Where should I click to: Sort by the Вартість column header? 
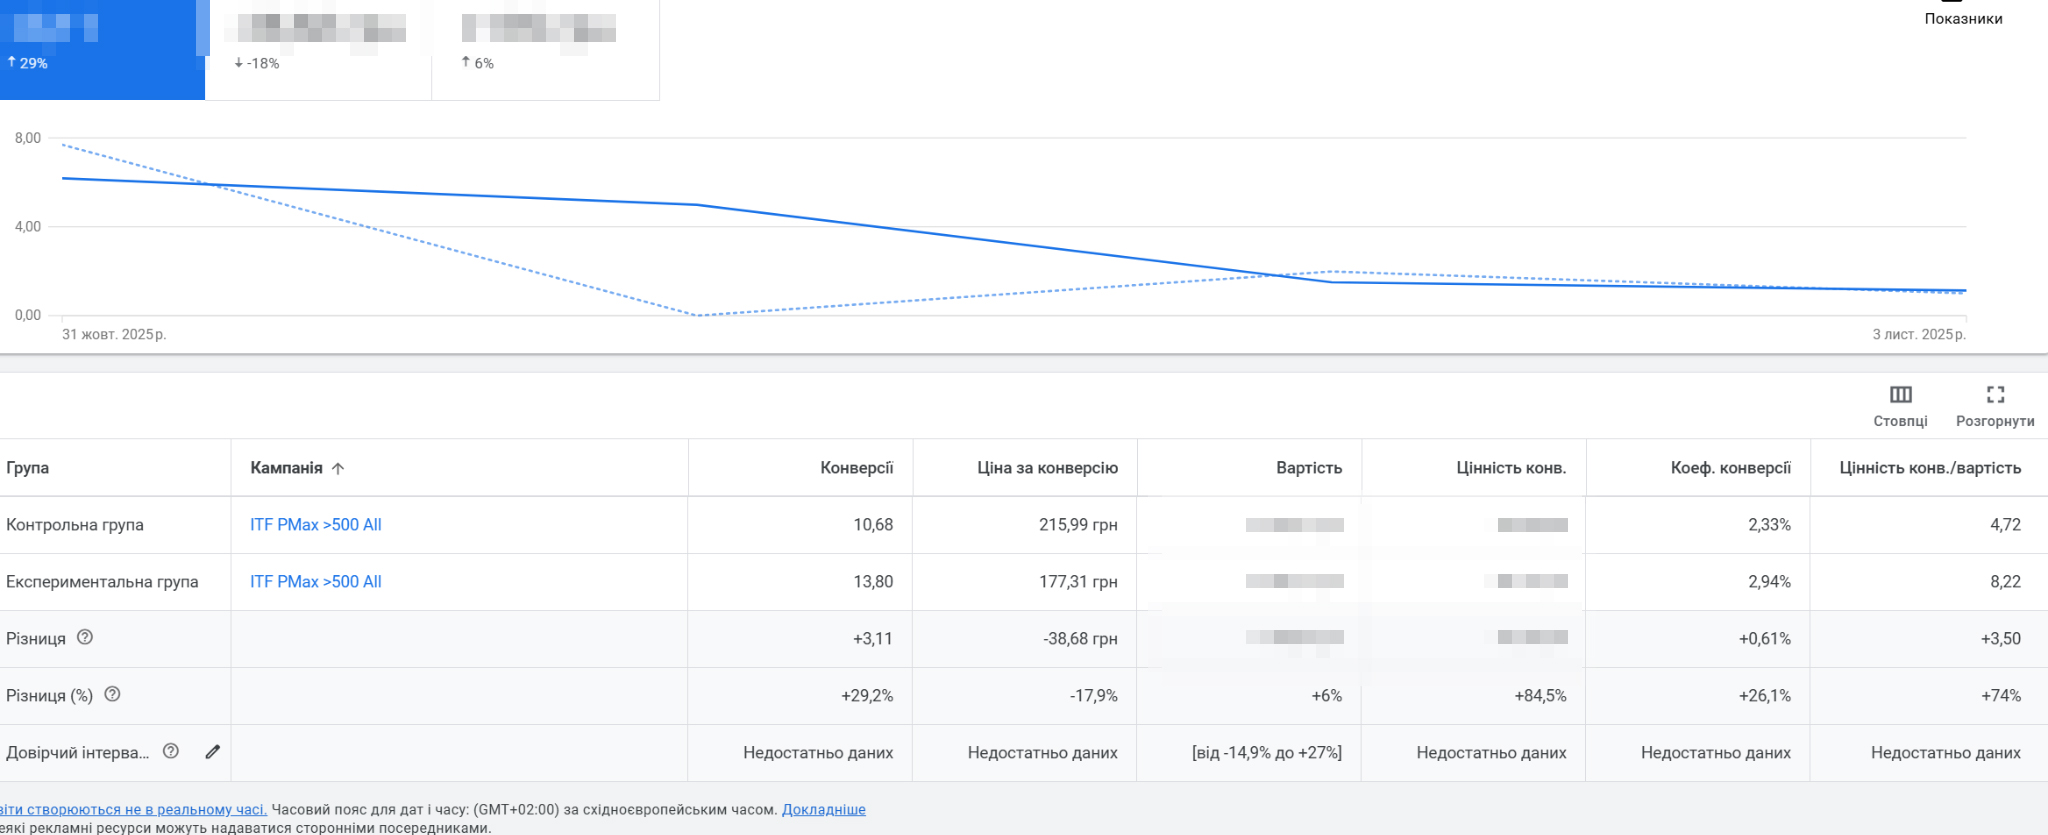tap(1309, 468)
